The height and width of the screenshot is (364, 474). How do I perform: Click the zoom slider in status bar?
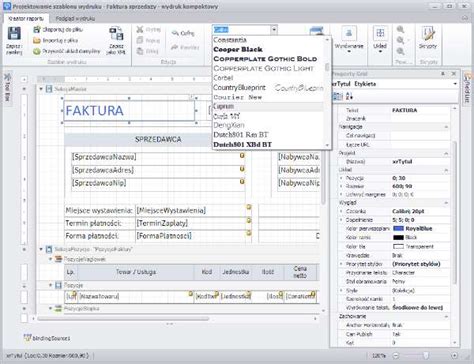coord(425,356)
